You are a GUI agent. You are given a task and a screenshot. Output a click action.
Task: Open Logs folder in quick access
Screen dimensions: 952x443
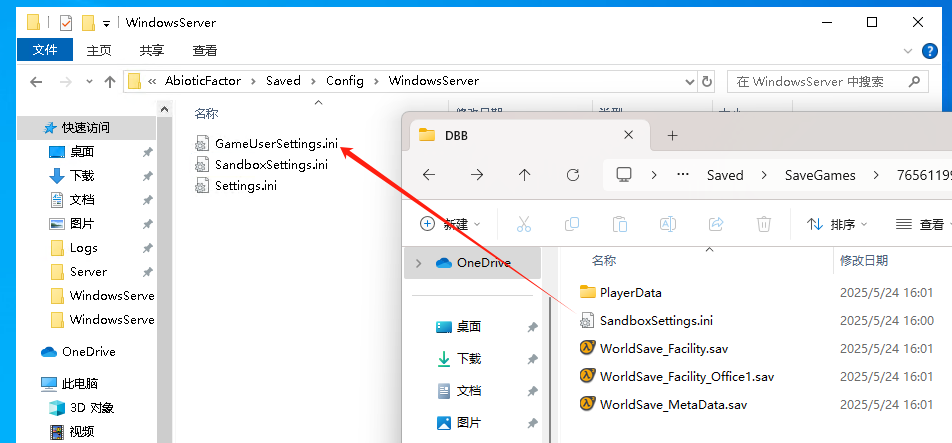pyautogui.click(x=84, y=248)
